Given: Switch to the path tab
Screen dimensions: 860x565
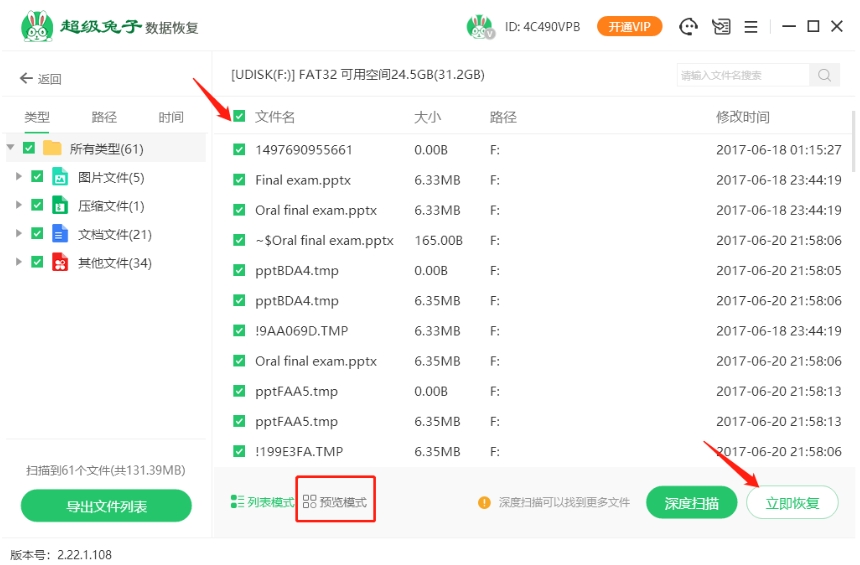Looking at the screenshot, I should (104, 117).
